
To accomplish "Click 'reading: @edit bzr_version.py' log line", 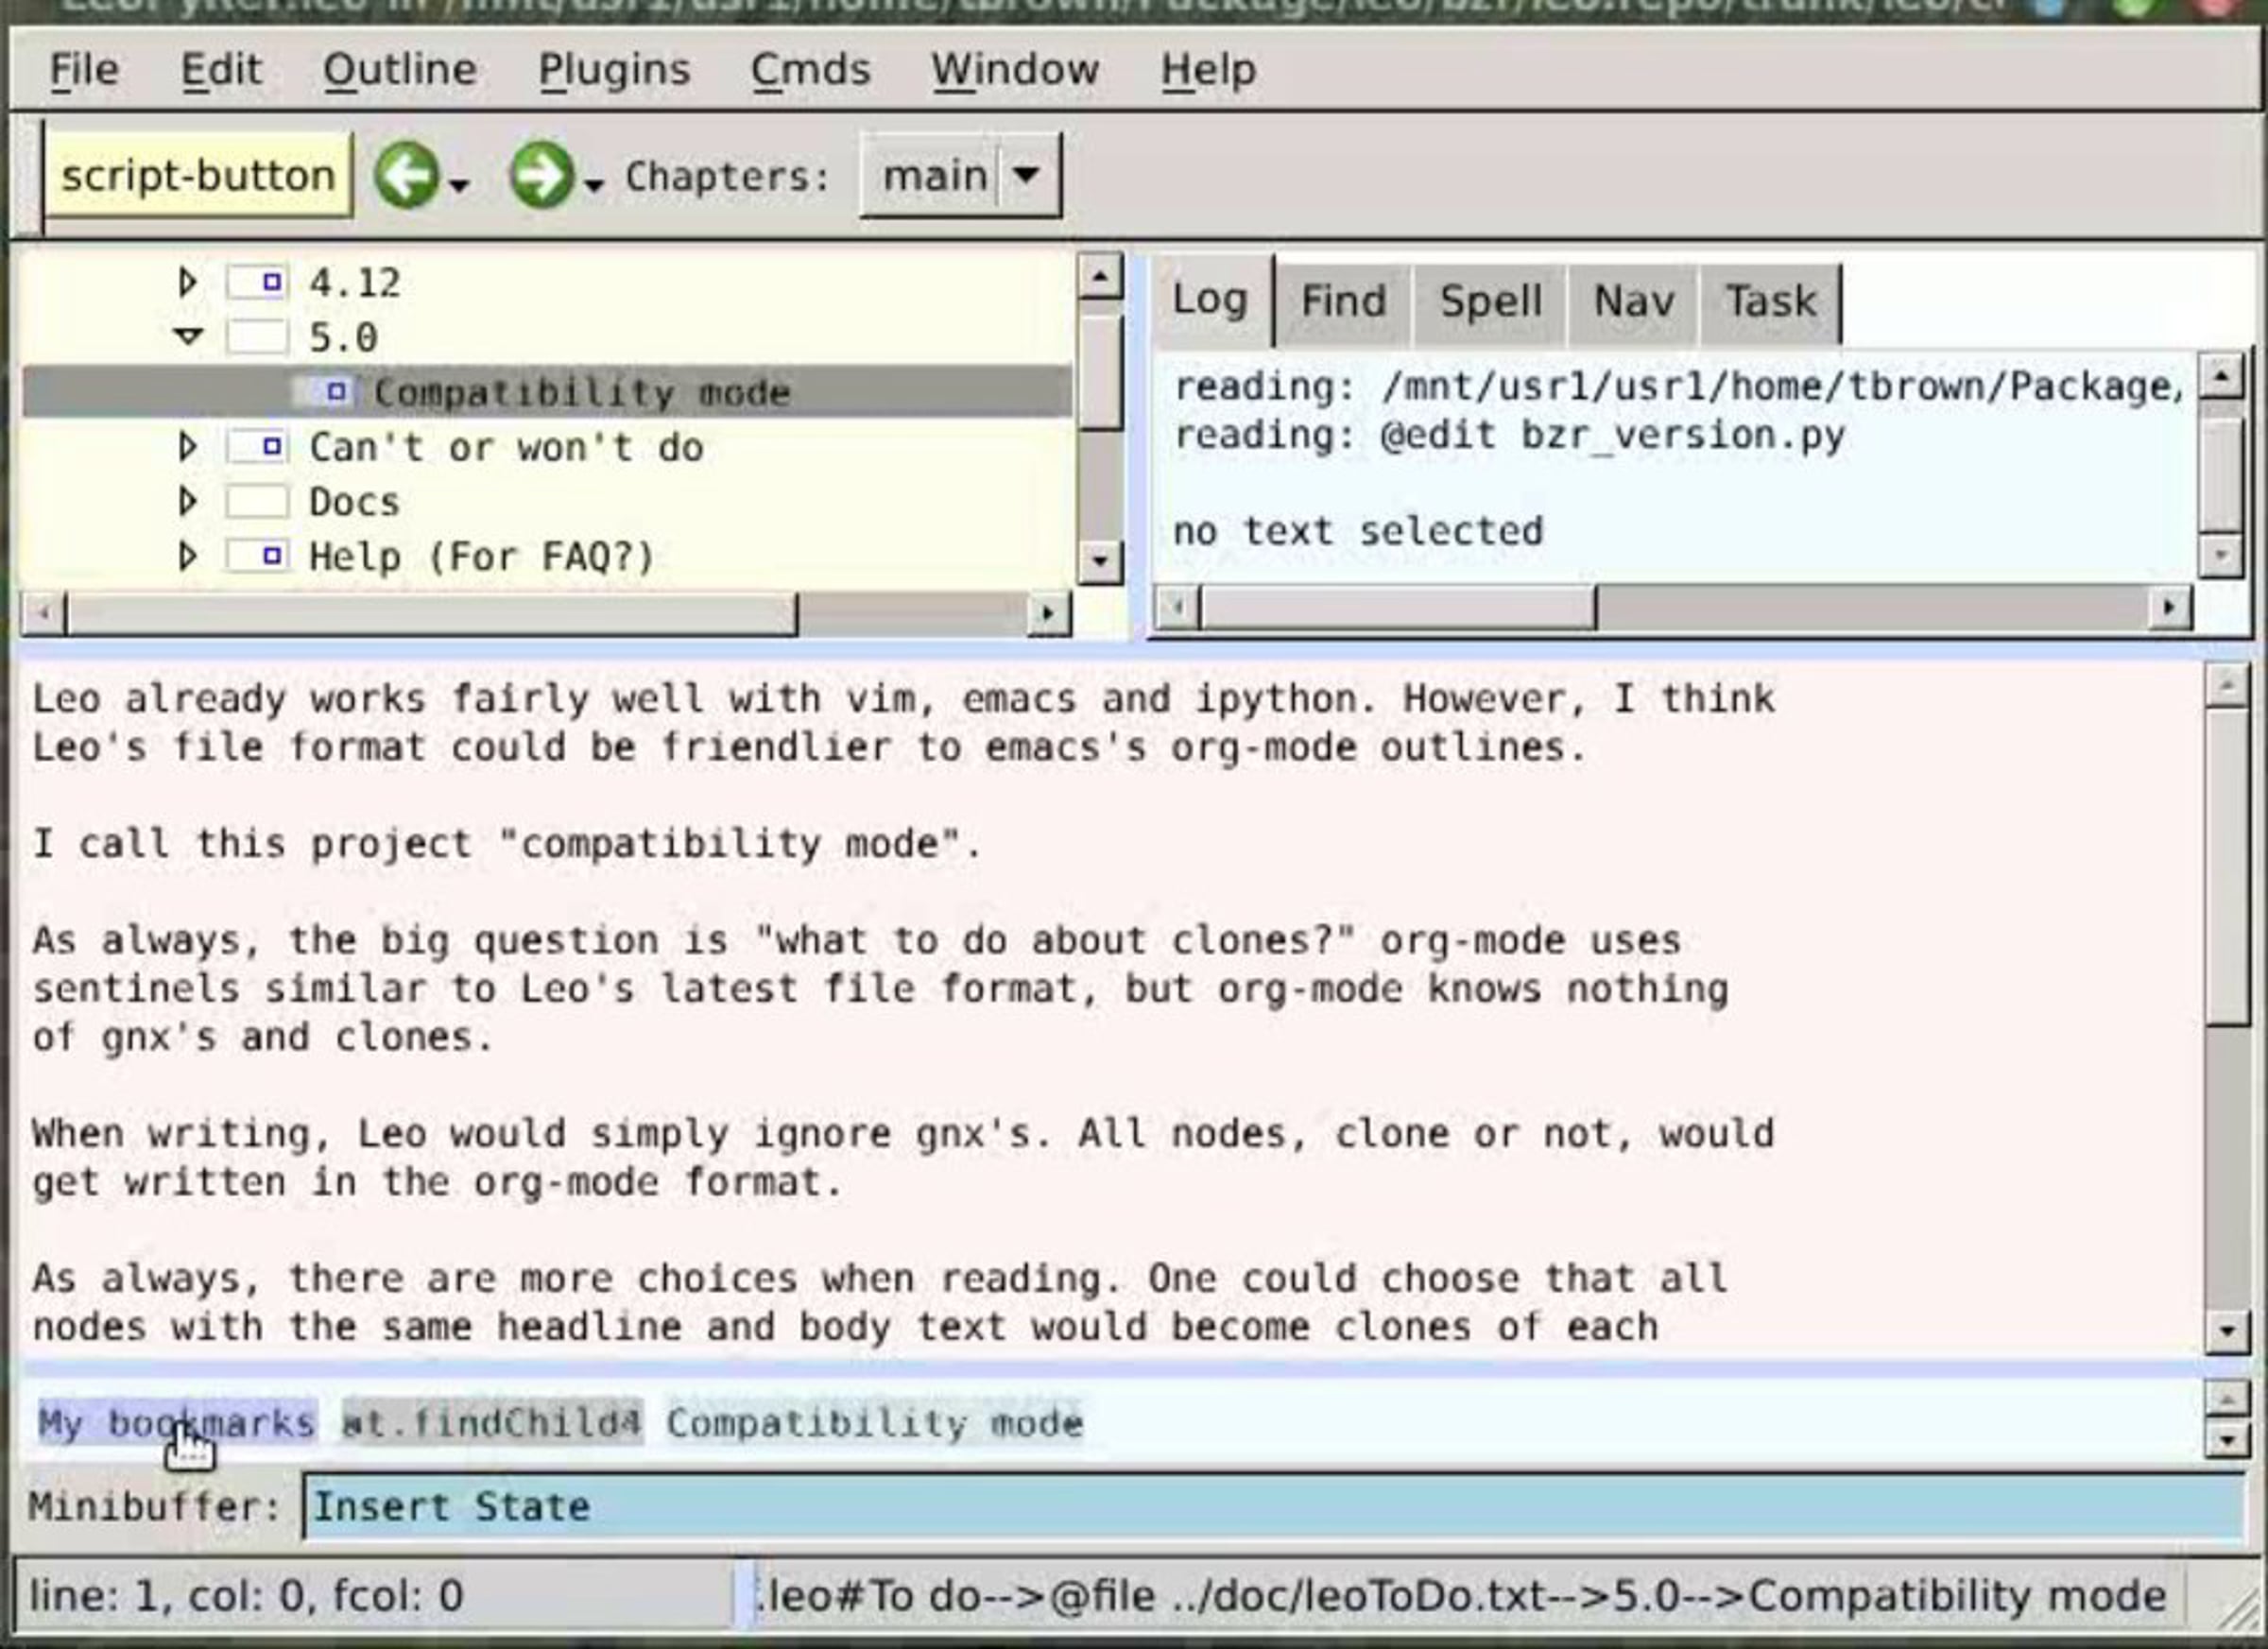I will point(1509,435).
